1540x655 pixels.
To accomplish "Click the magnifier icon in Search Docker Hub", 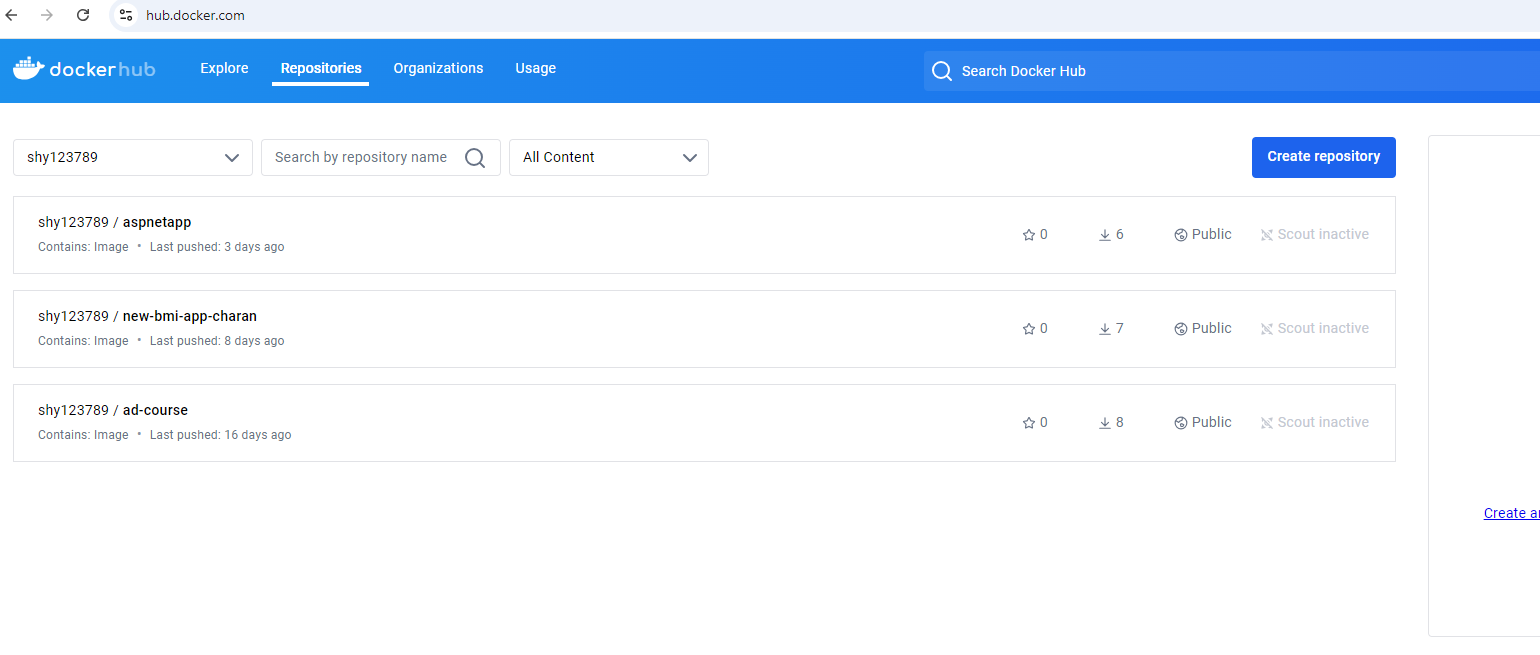I will (x=941, y=71).
